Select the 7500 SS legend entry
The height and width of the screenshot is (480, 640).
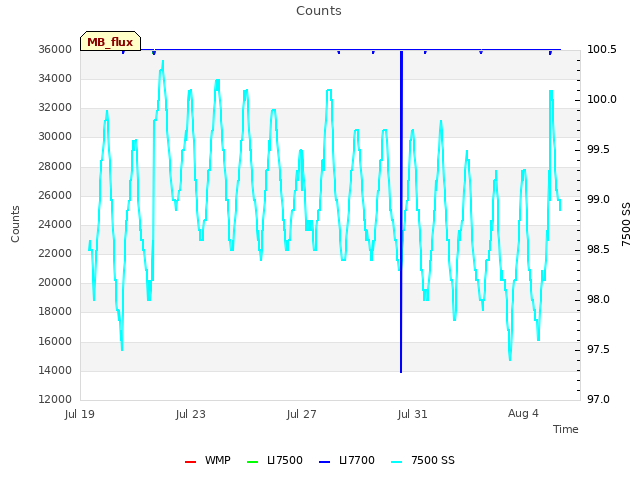422,460
